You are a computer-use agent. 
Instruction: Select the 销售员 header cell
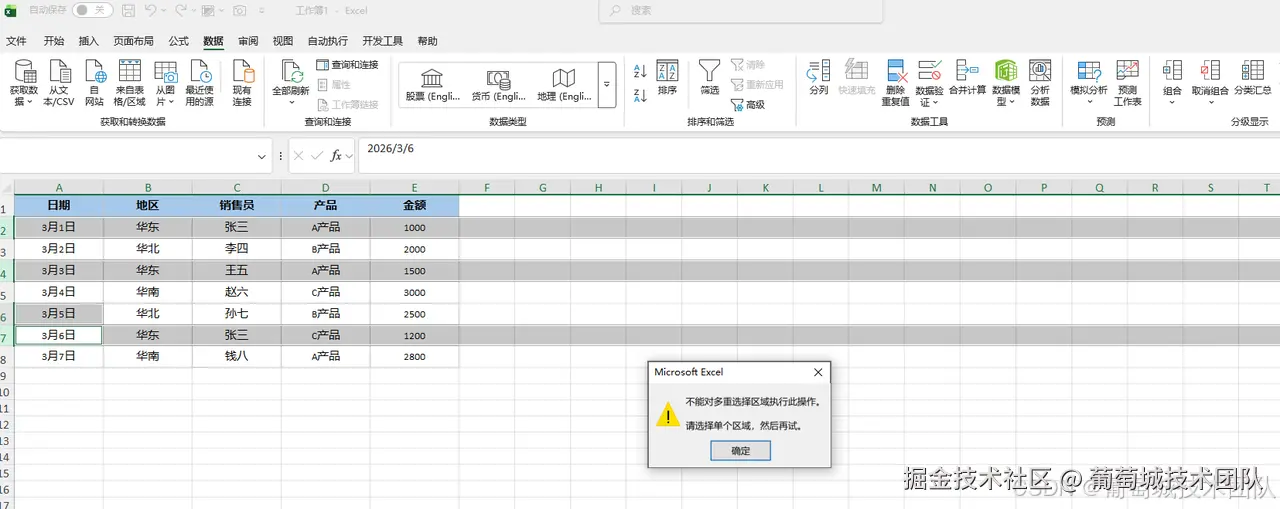click(x=237, y=205)
